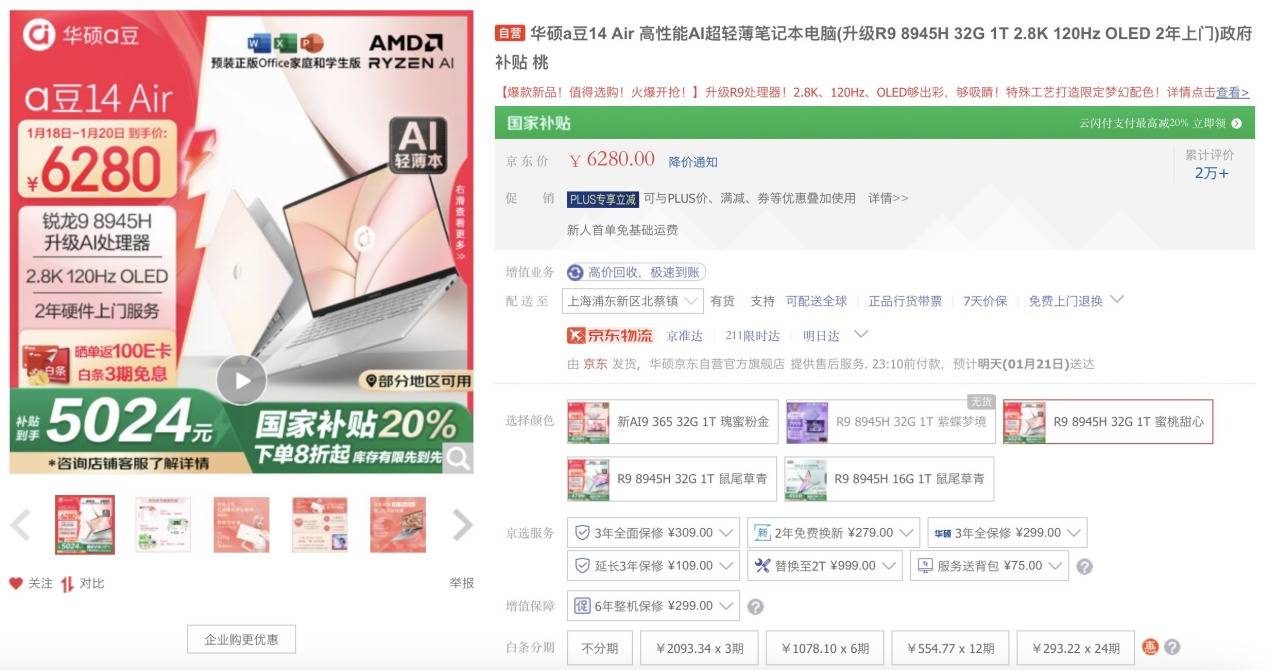Play the product video on main image

pos(241,380)
